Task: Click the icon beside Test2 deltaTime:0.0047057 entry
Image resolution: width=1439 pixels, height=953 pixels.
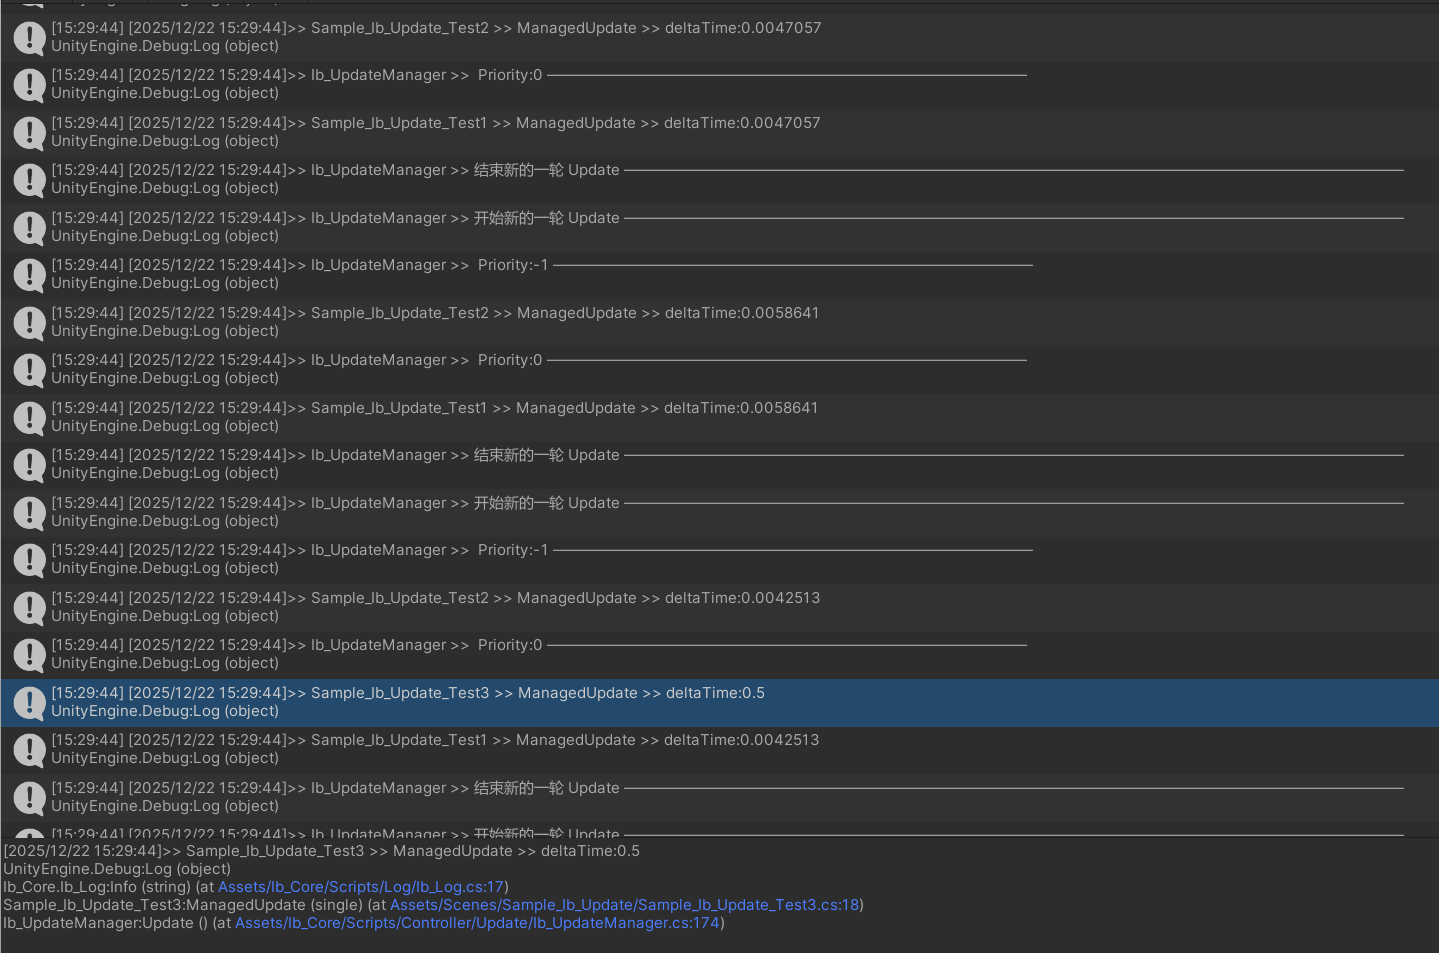Action: click(28, 37)
